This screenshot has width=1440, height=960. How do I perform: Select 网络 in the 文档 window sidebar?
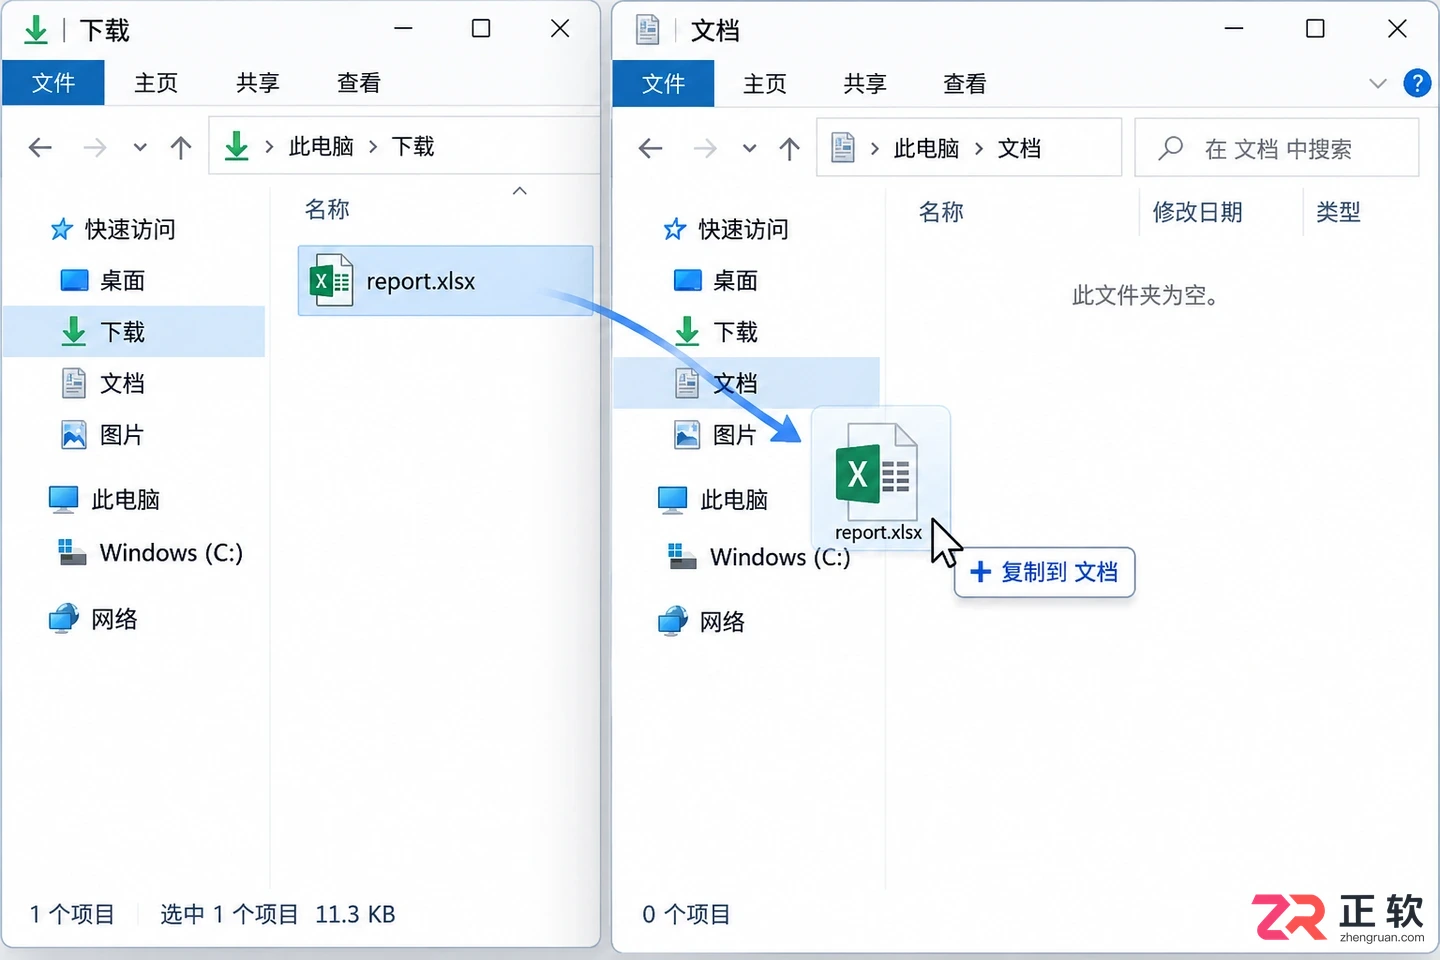coord(702,622)
